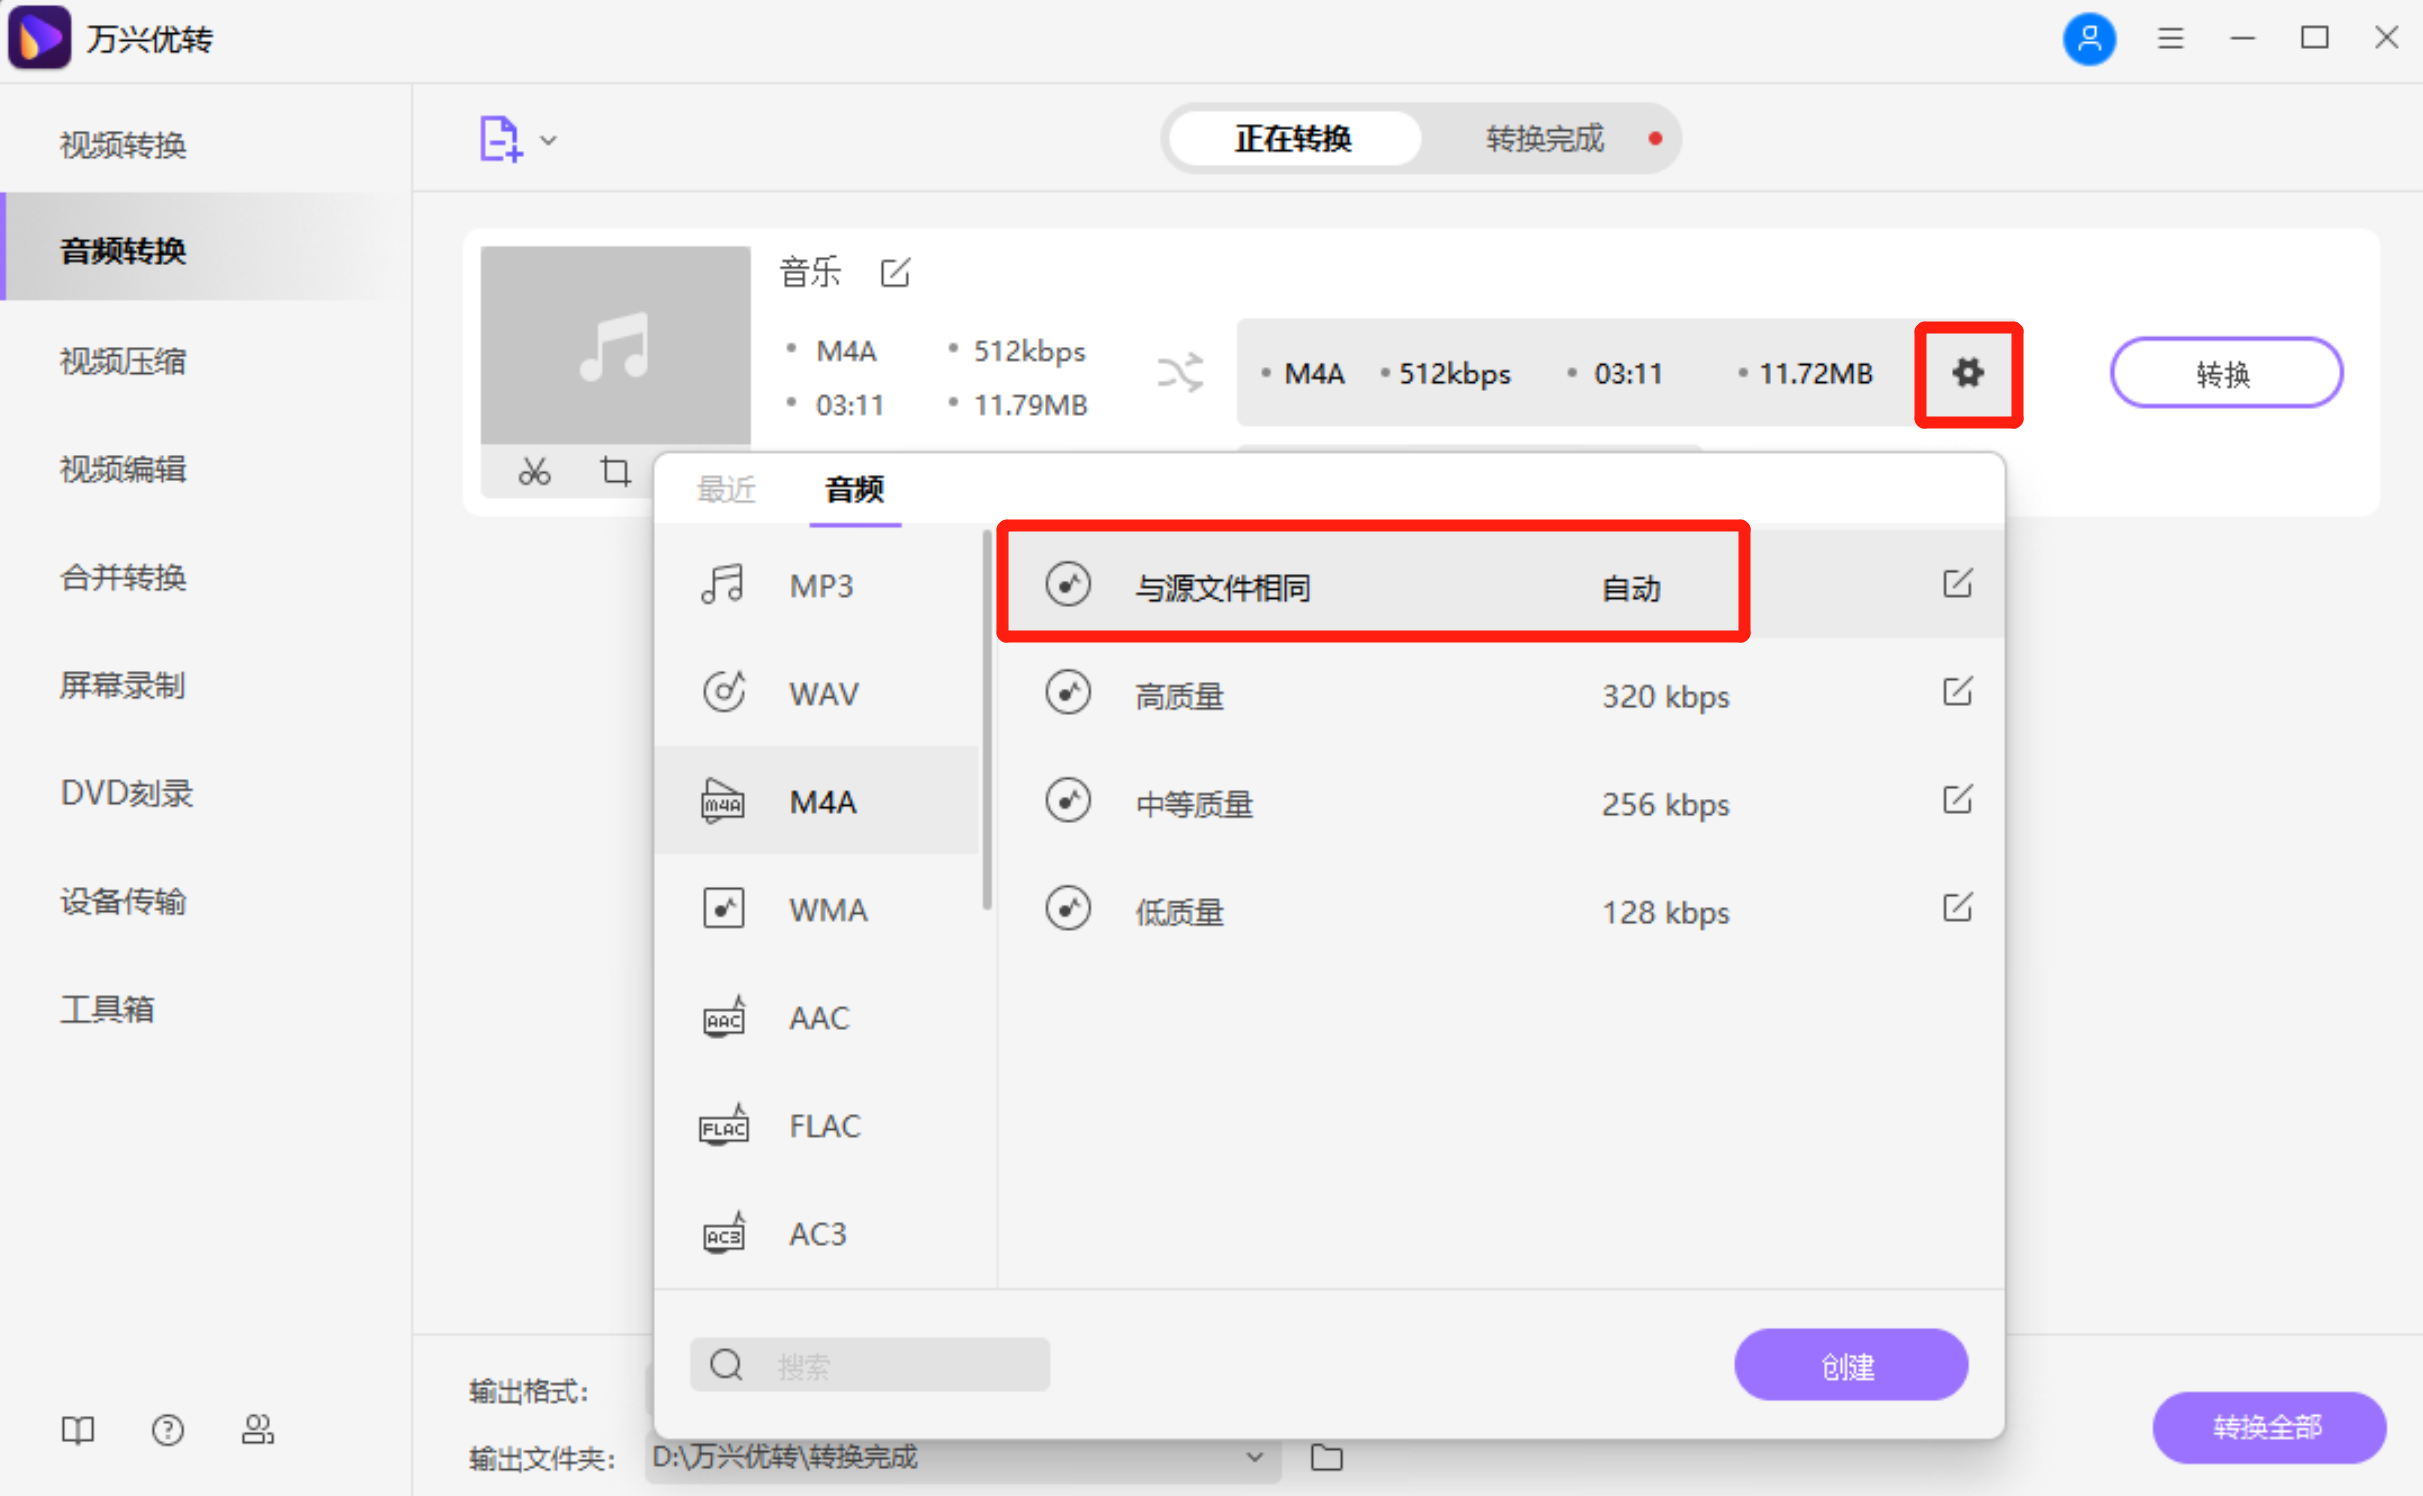This screenshot has height=1496, width=2423.
Task: Click the 创建 button to create preset
Action: click(x=1850, y=1364)
